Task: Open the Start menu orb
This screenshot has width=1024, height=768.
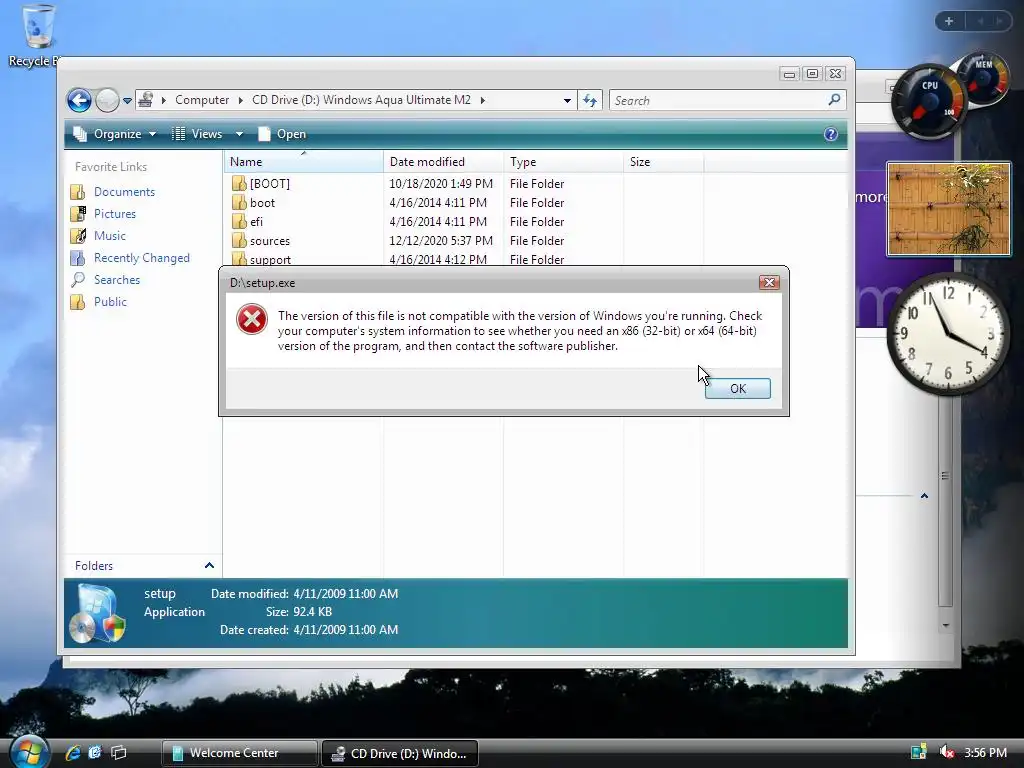Action: pyautogui.click(x=29, y=752)
